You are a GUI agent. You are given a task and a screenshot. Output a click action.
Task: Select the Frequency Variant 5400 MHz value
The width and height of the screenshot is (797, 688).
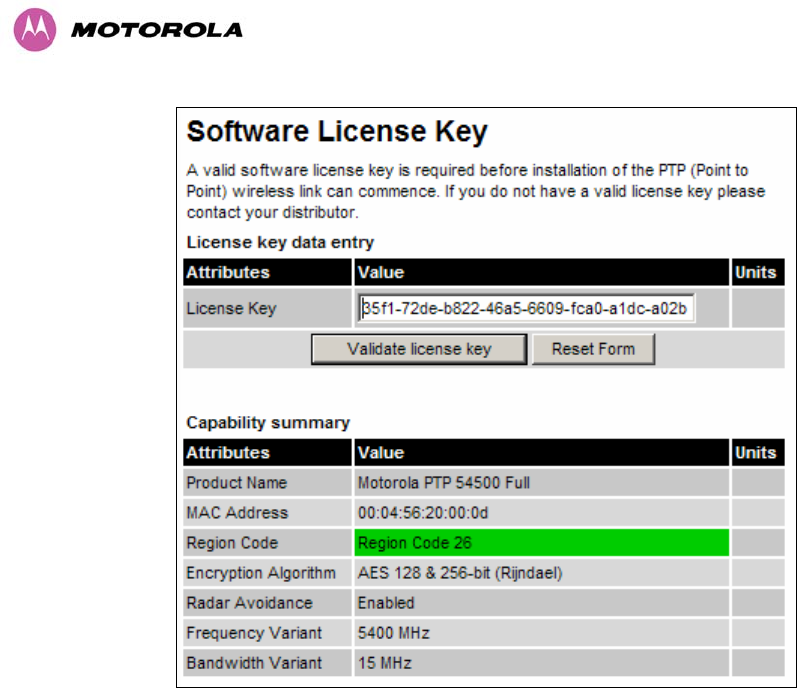[393, 633]
